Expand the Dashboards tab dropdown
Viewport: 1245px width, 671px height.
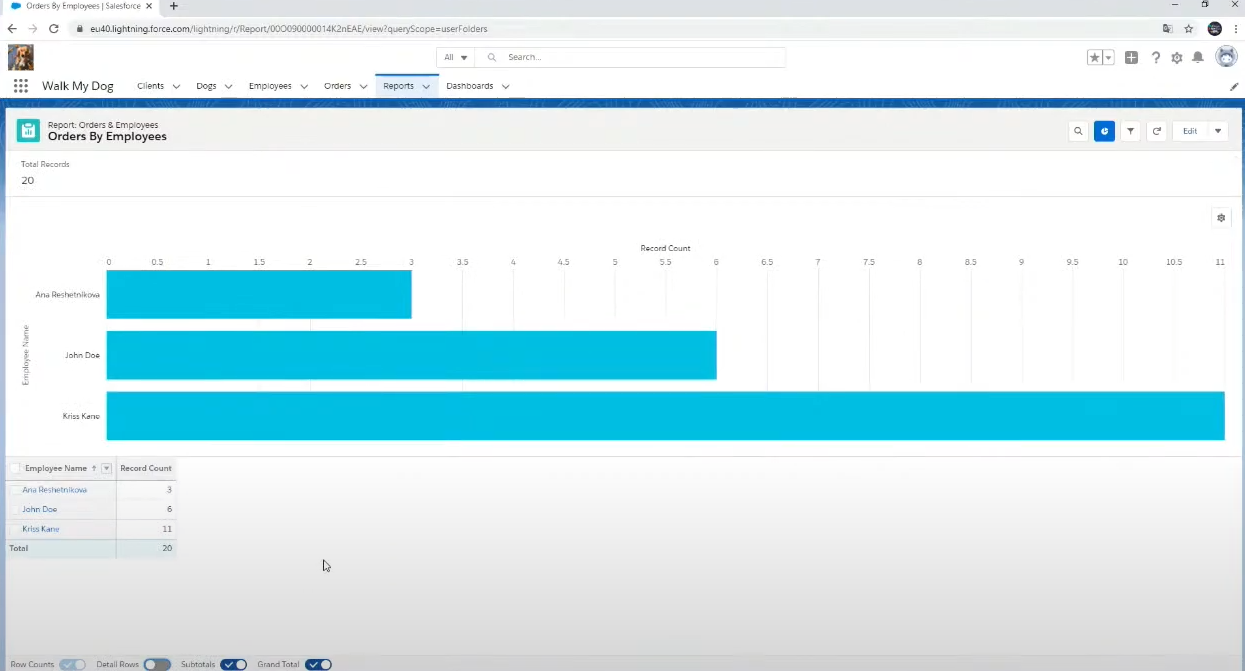pos(505,87)
